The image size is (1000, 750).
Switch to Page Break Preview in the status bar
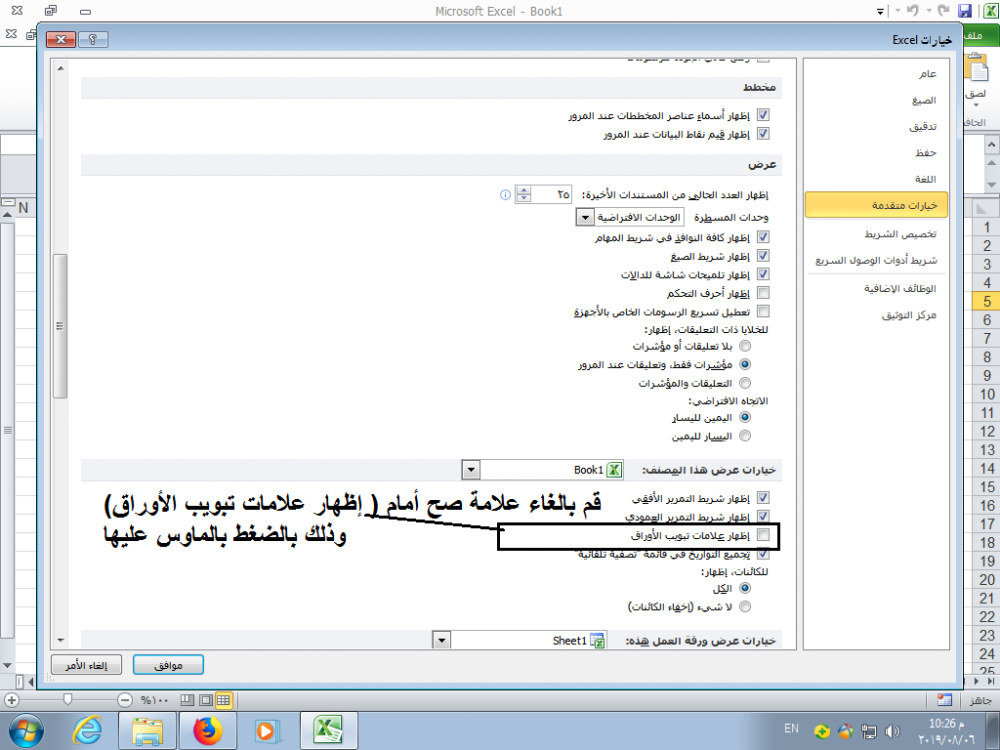pyautogui.click(x=187, y=700)
